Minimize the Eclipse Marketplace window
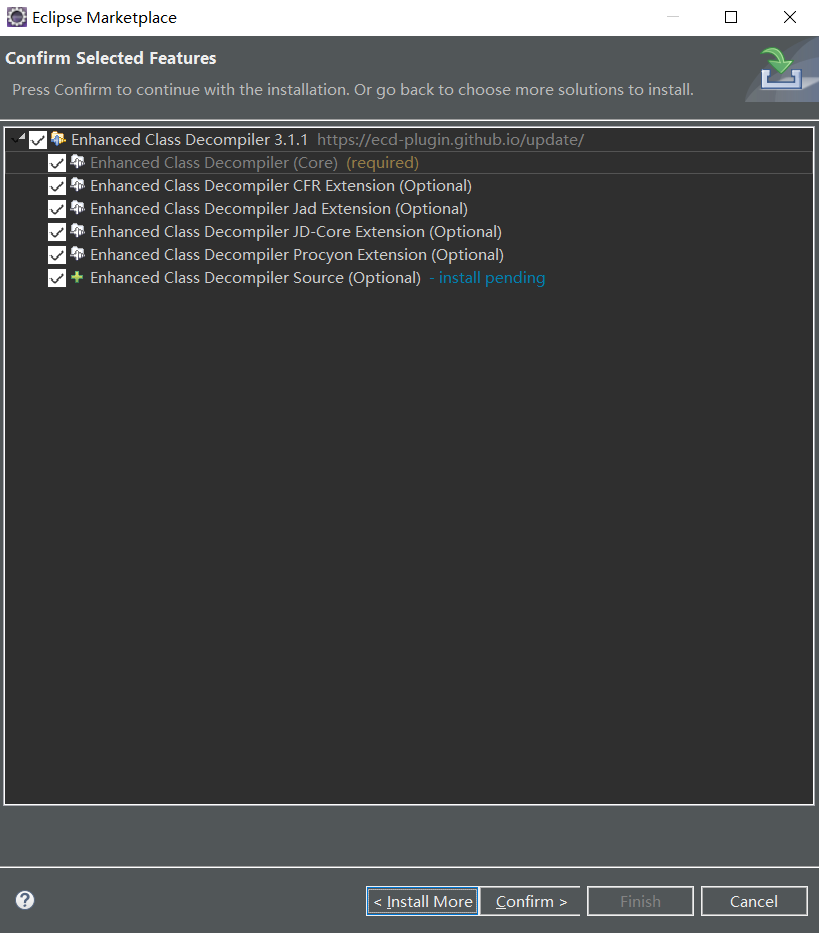The image size is (819, 933). [x=673, y=17]
